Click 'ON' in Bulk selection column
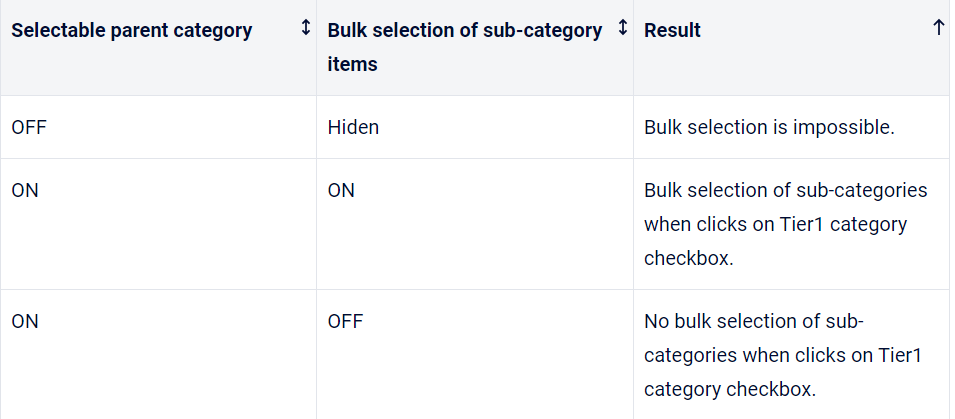Image resolution: width=955 pixels, height=419 pixels. coord(340,190)
